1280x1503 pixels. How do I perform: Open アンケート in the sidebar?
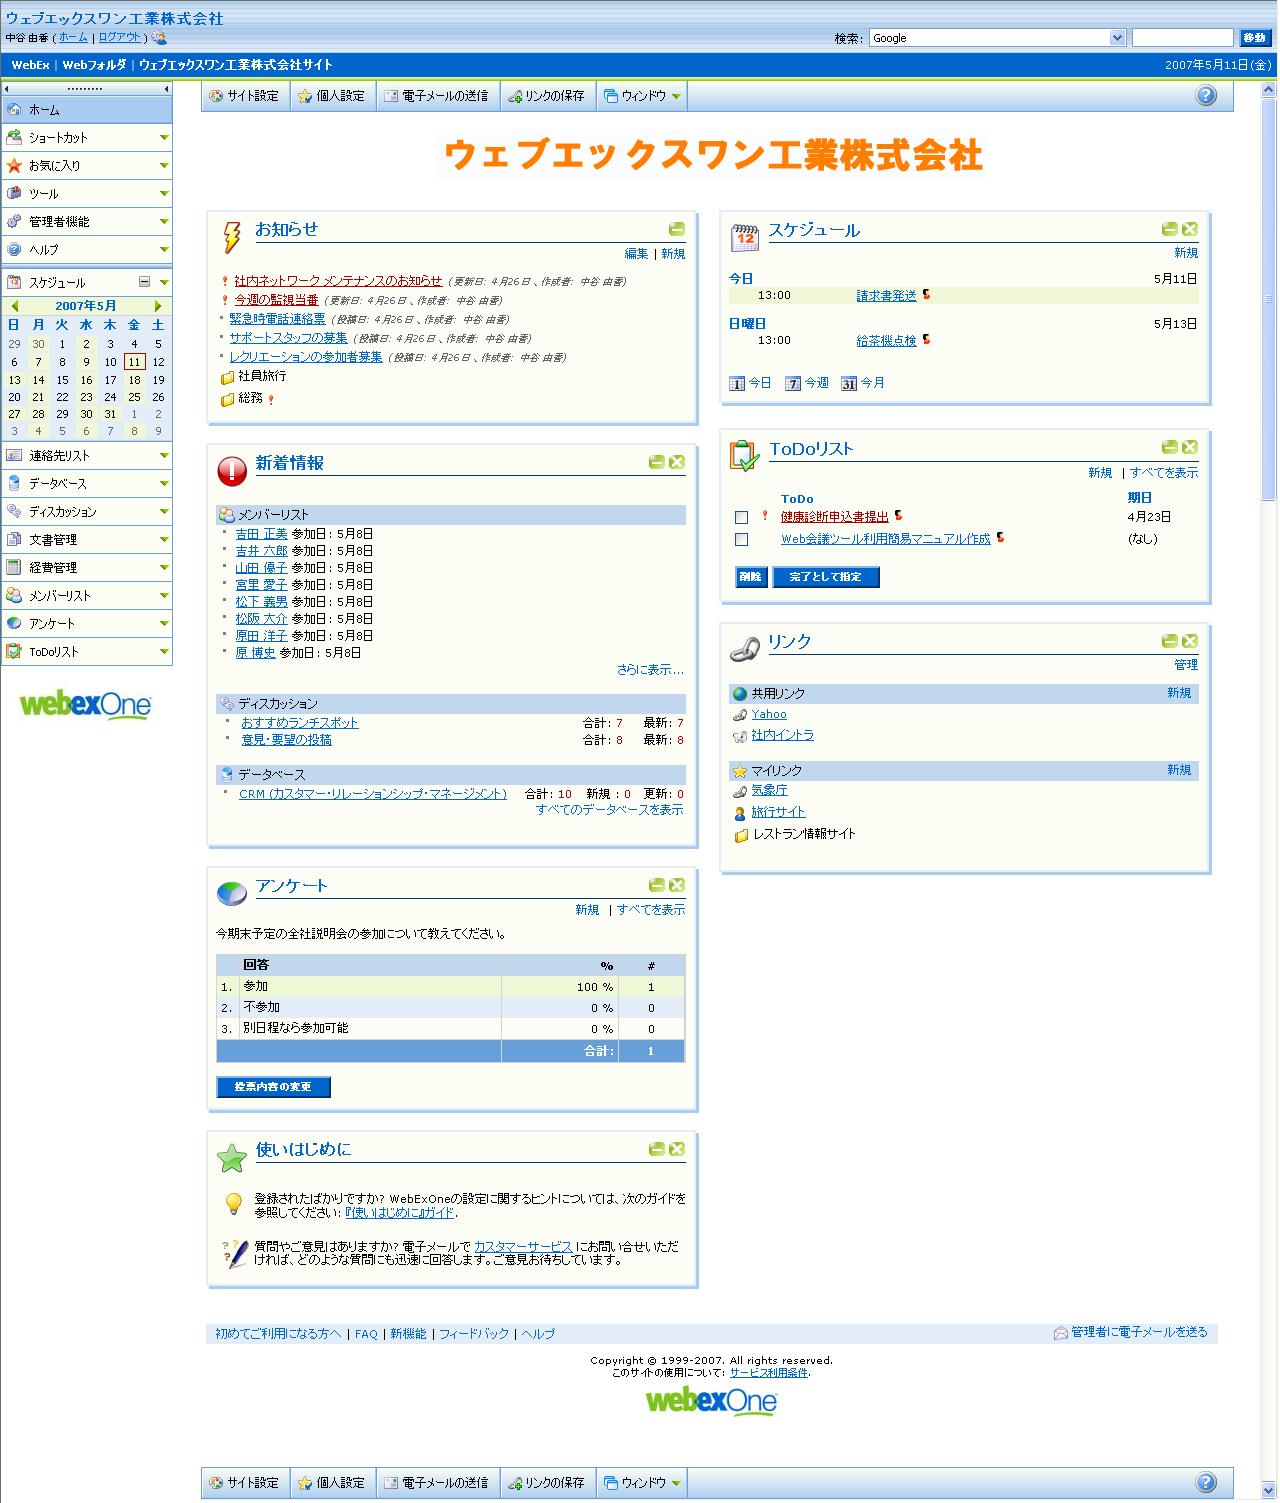[x=86, y=624]
